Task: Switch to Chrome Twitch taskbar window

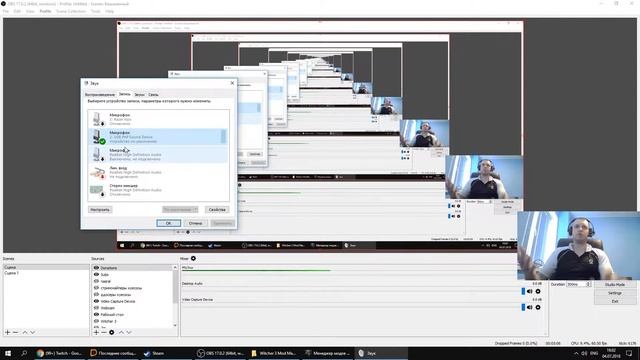Action: coord(59,353)
